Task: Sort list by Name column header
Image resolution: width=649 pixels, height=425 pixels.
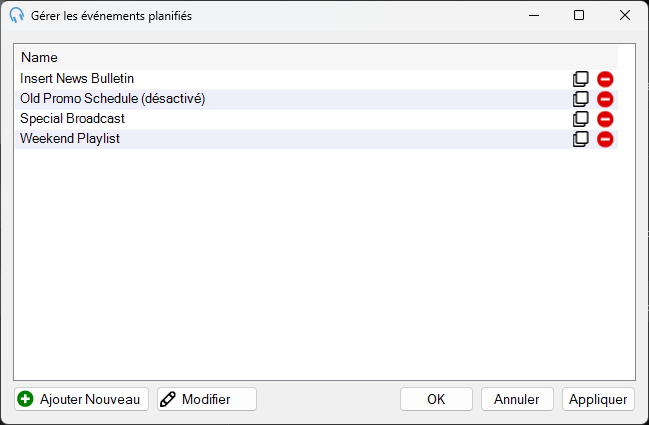Action: [x=317, y=57]
